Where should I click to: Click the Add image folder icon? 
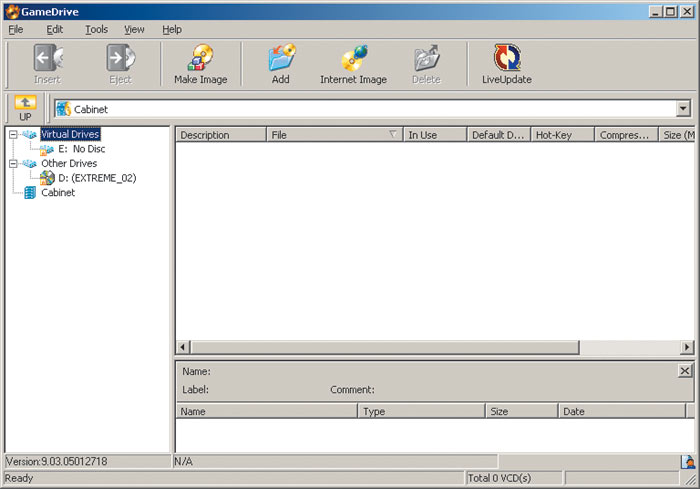[x=281, y=57]
